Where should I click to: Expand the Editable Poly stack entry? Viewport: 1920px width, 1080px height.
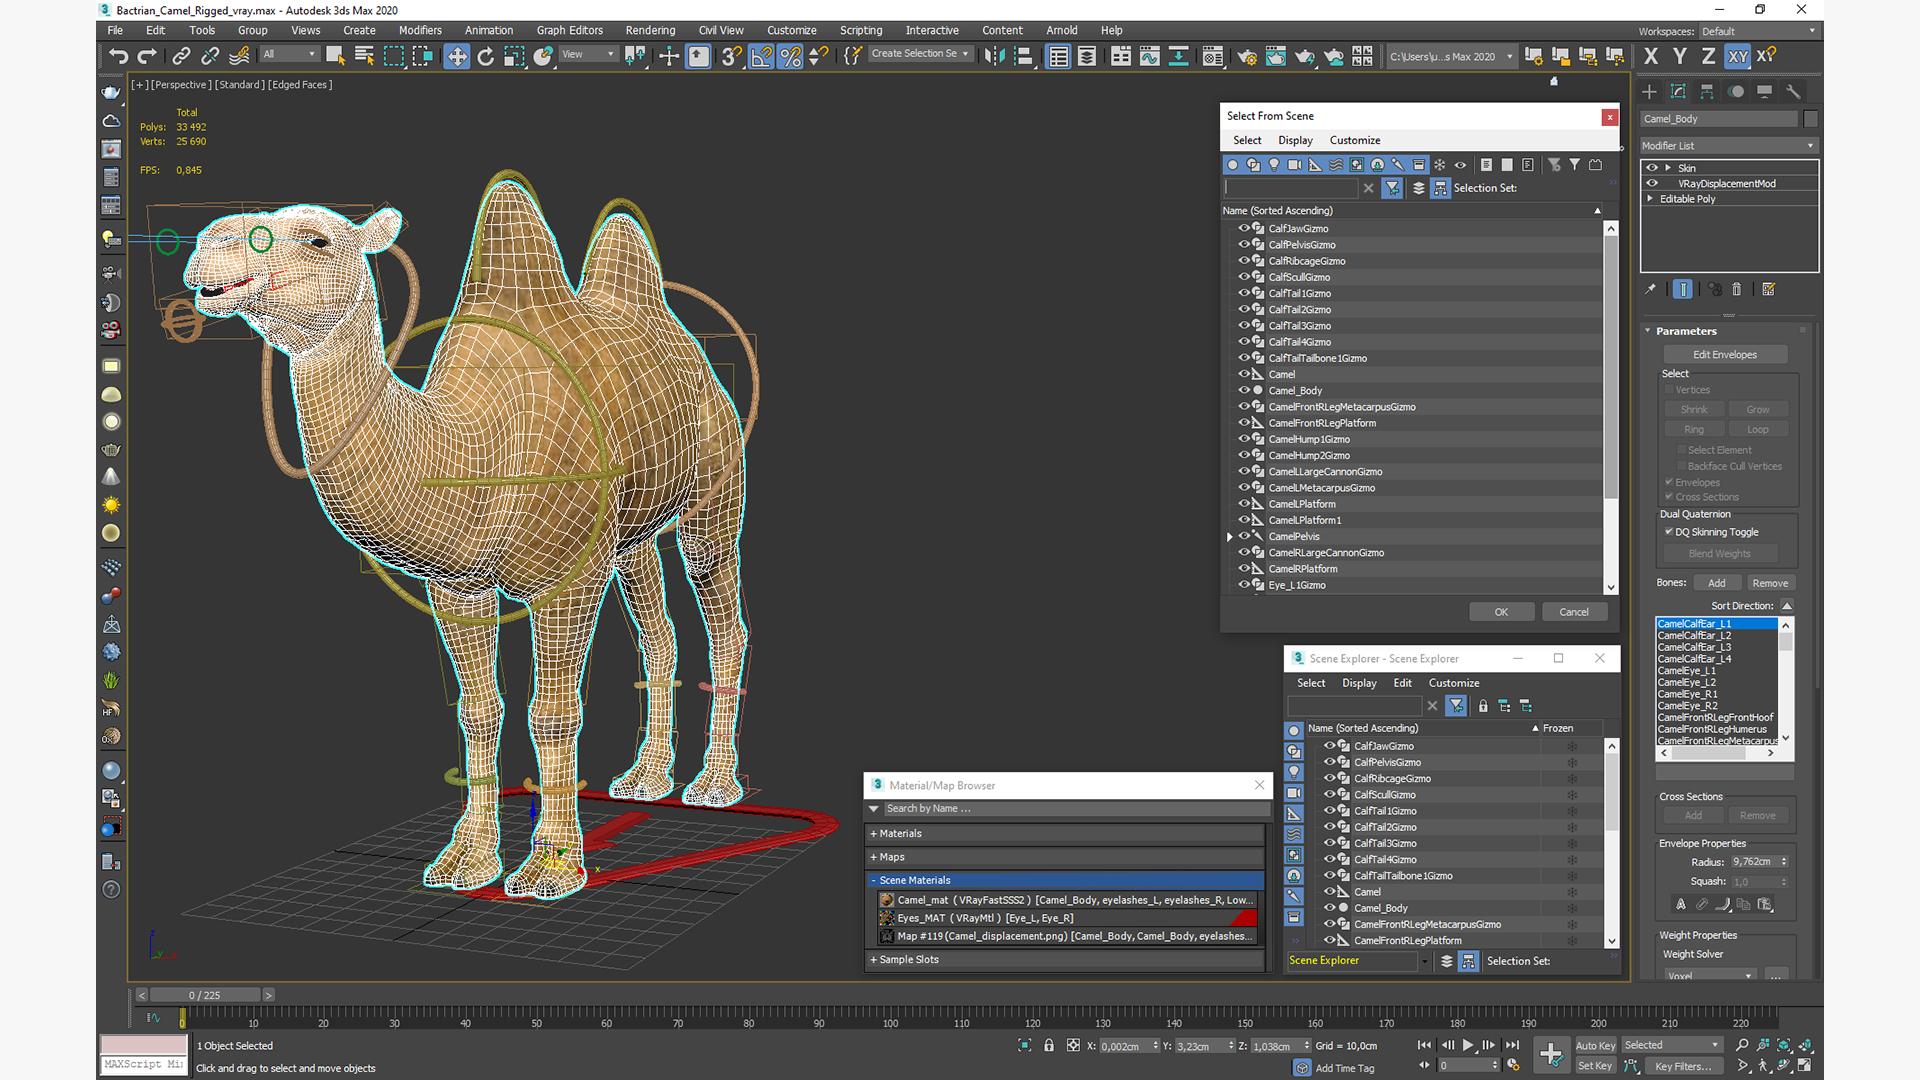pos(1650,199)
